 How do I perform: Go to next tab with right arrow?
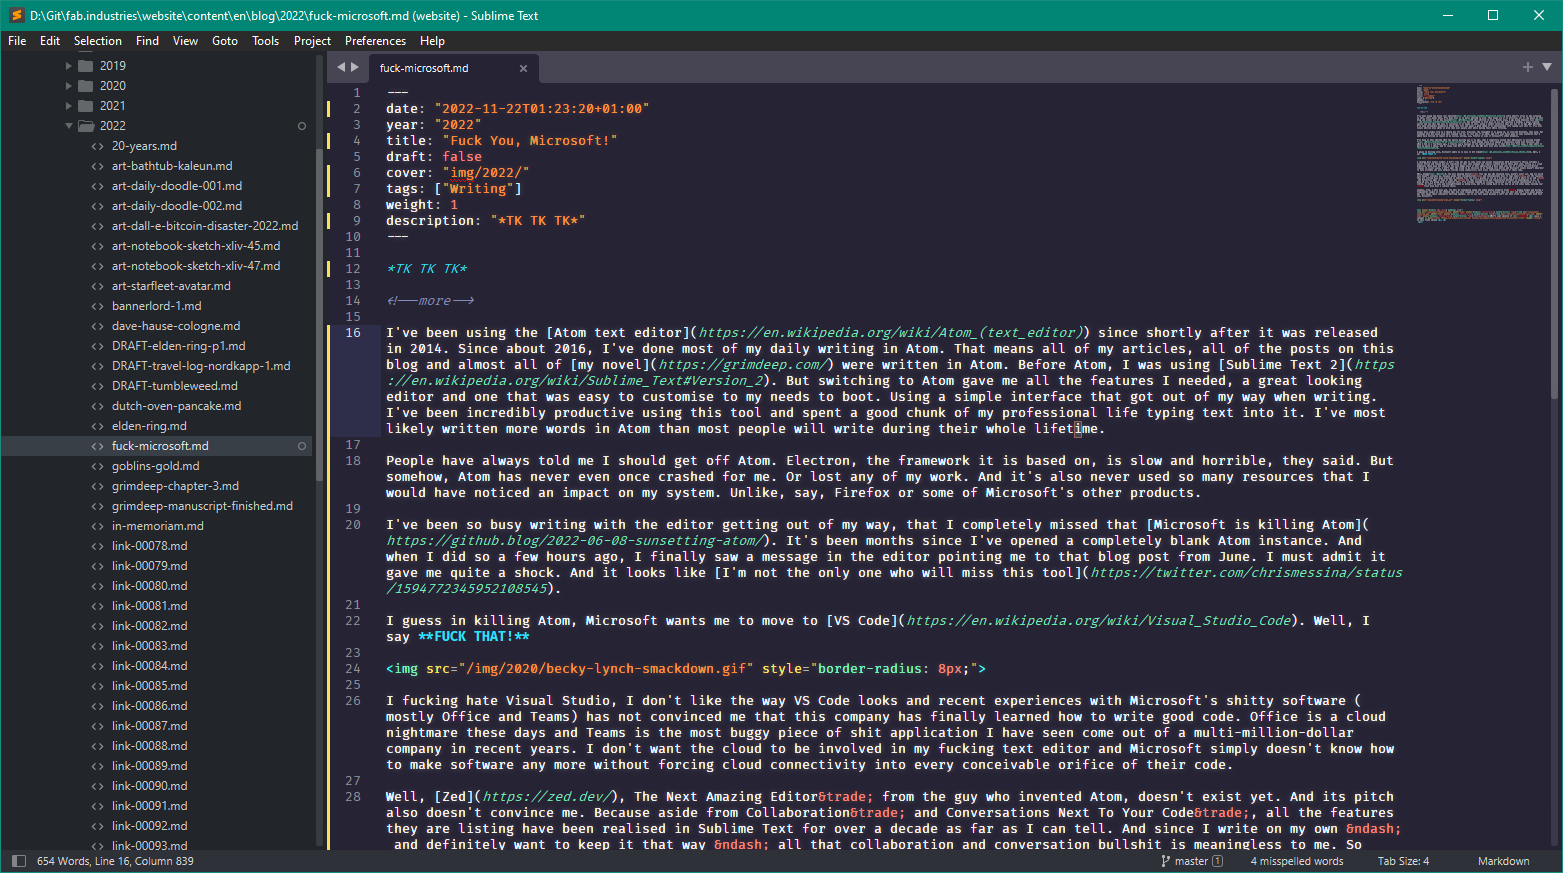[x=354, y=67]
